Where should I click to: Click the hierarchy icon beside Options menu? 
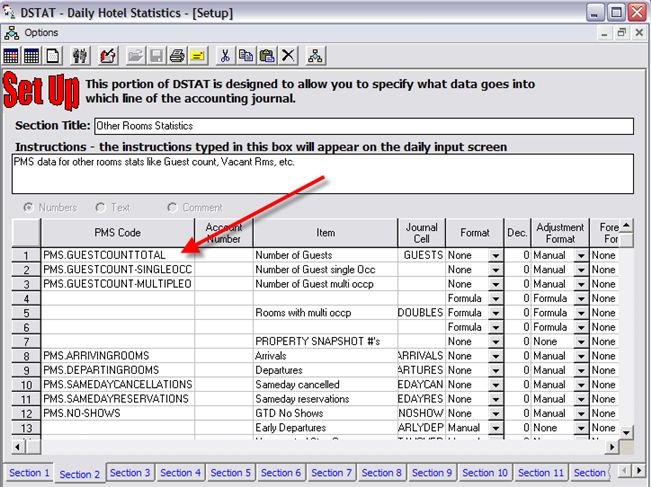coord(12,33)
